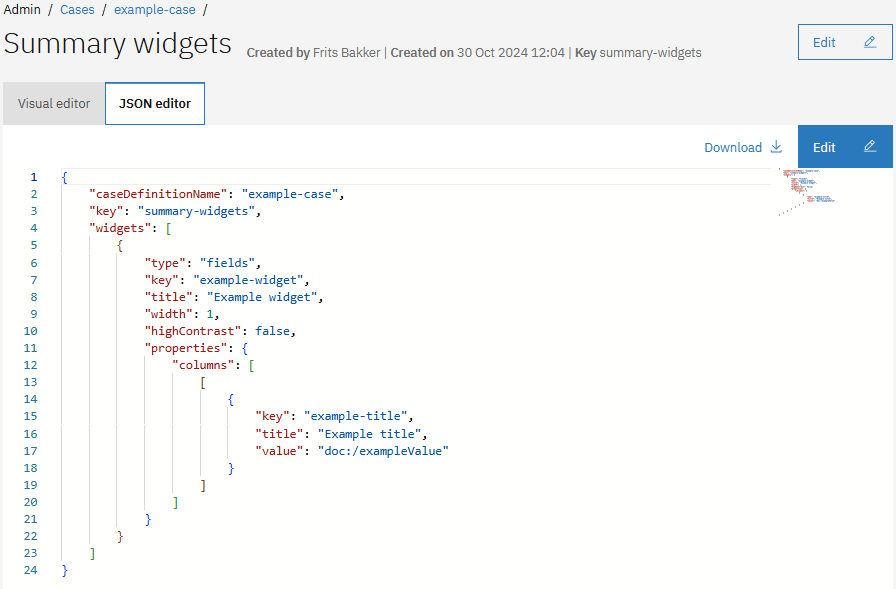The width and height of the screenshot is (896, 589).
Task: Click the code minimap preview
Action: click(x=808, y=187)
